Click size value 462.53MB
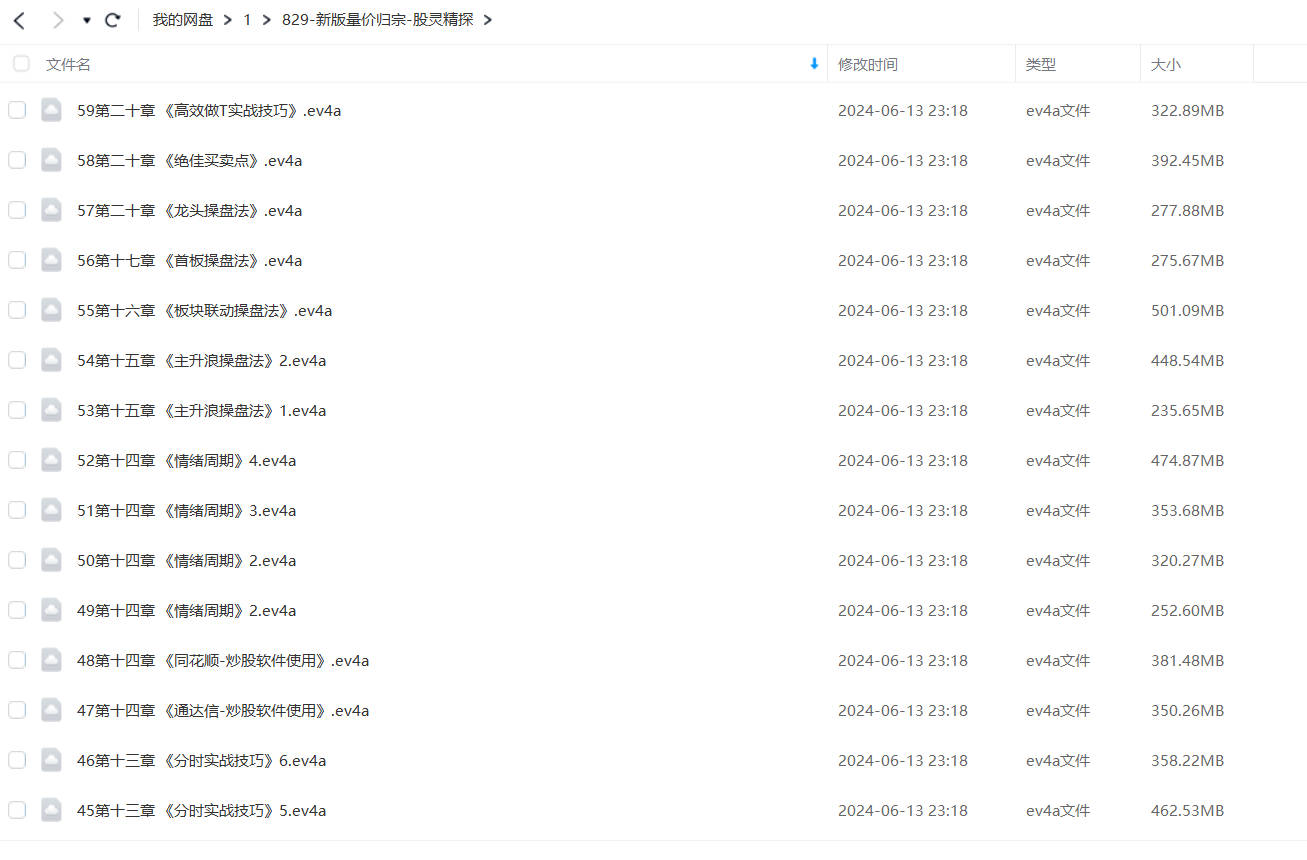This screenshot has height=860, width=1307. click(x=1187, y=811)
